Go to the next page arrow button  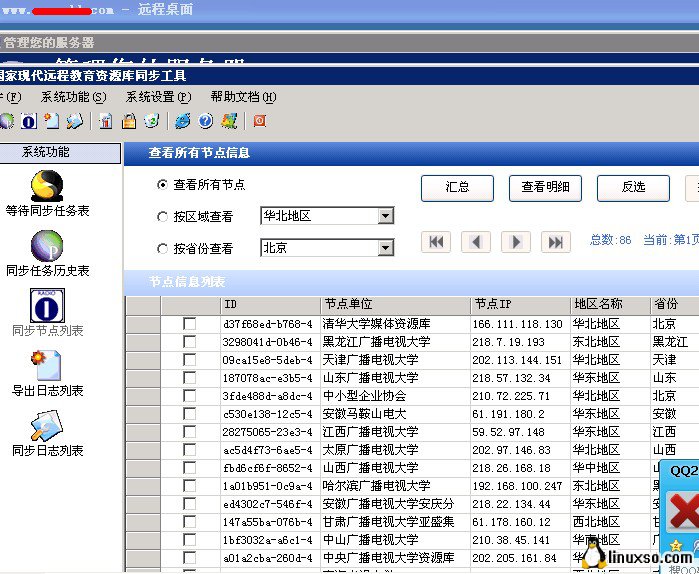[515, 242]
